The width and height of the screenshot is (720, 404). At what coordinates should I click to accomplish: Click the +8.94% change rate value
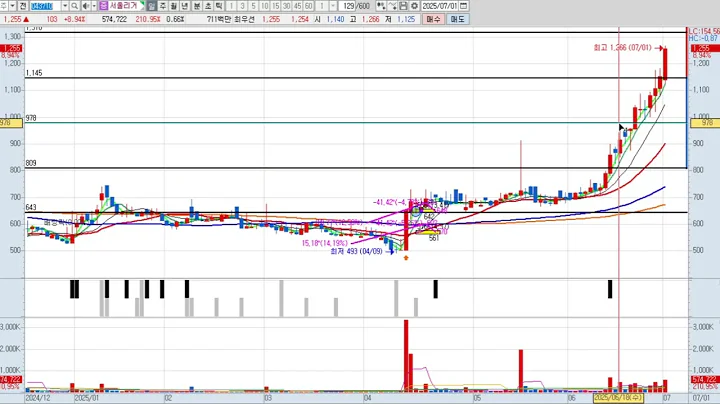(x=74, y=19)
